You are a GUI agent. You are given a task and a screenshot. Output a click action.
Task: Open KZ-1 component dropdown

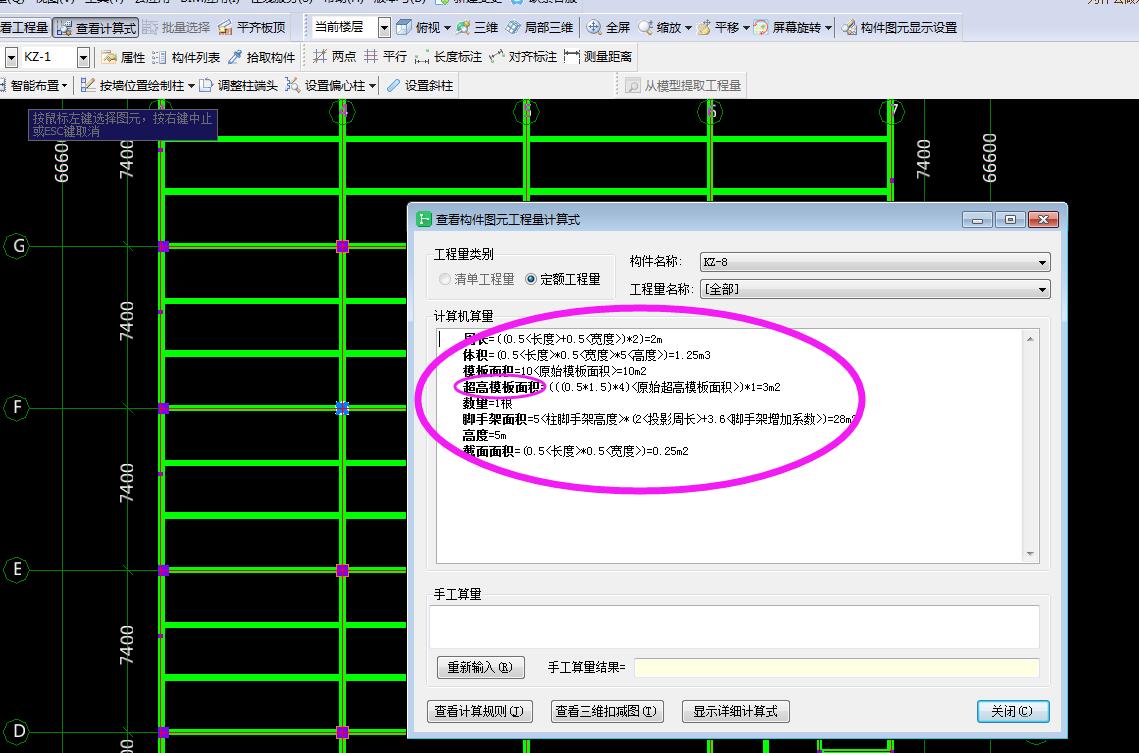pos(84,57)
